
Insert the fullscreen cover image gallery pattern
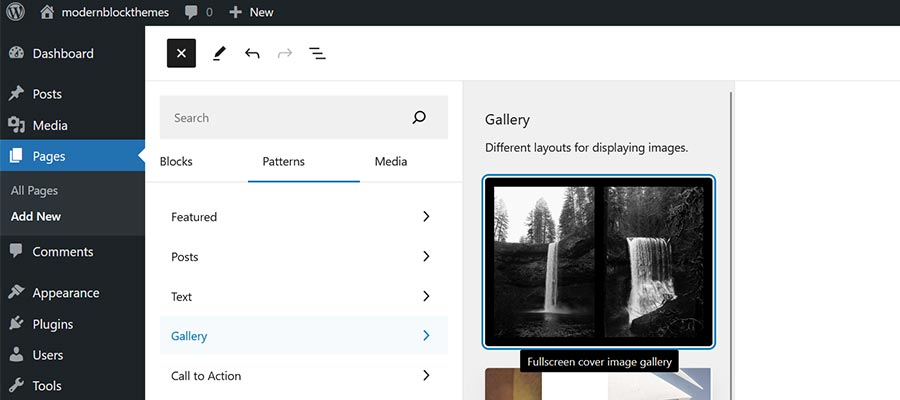(598, 262)
